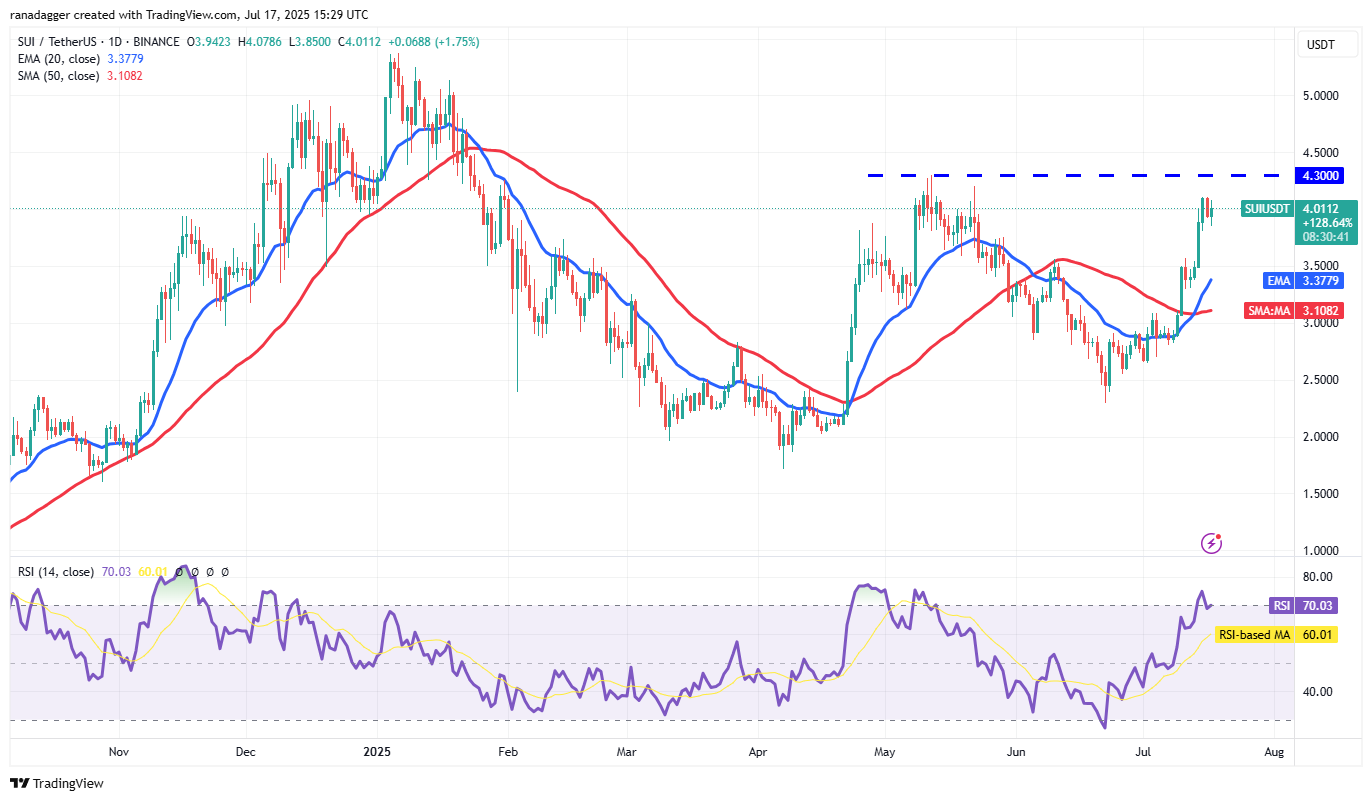Click the TradingView logo at bottom left
Image resolution: width=1372 pixels, height=801 pixels.
pyautogui.click(x=57, y=783)
